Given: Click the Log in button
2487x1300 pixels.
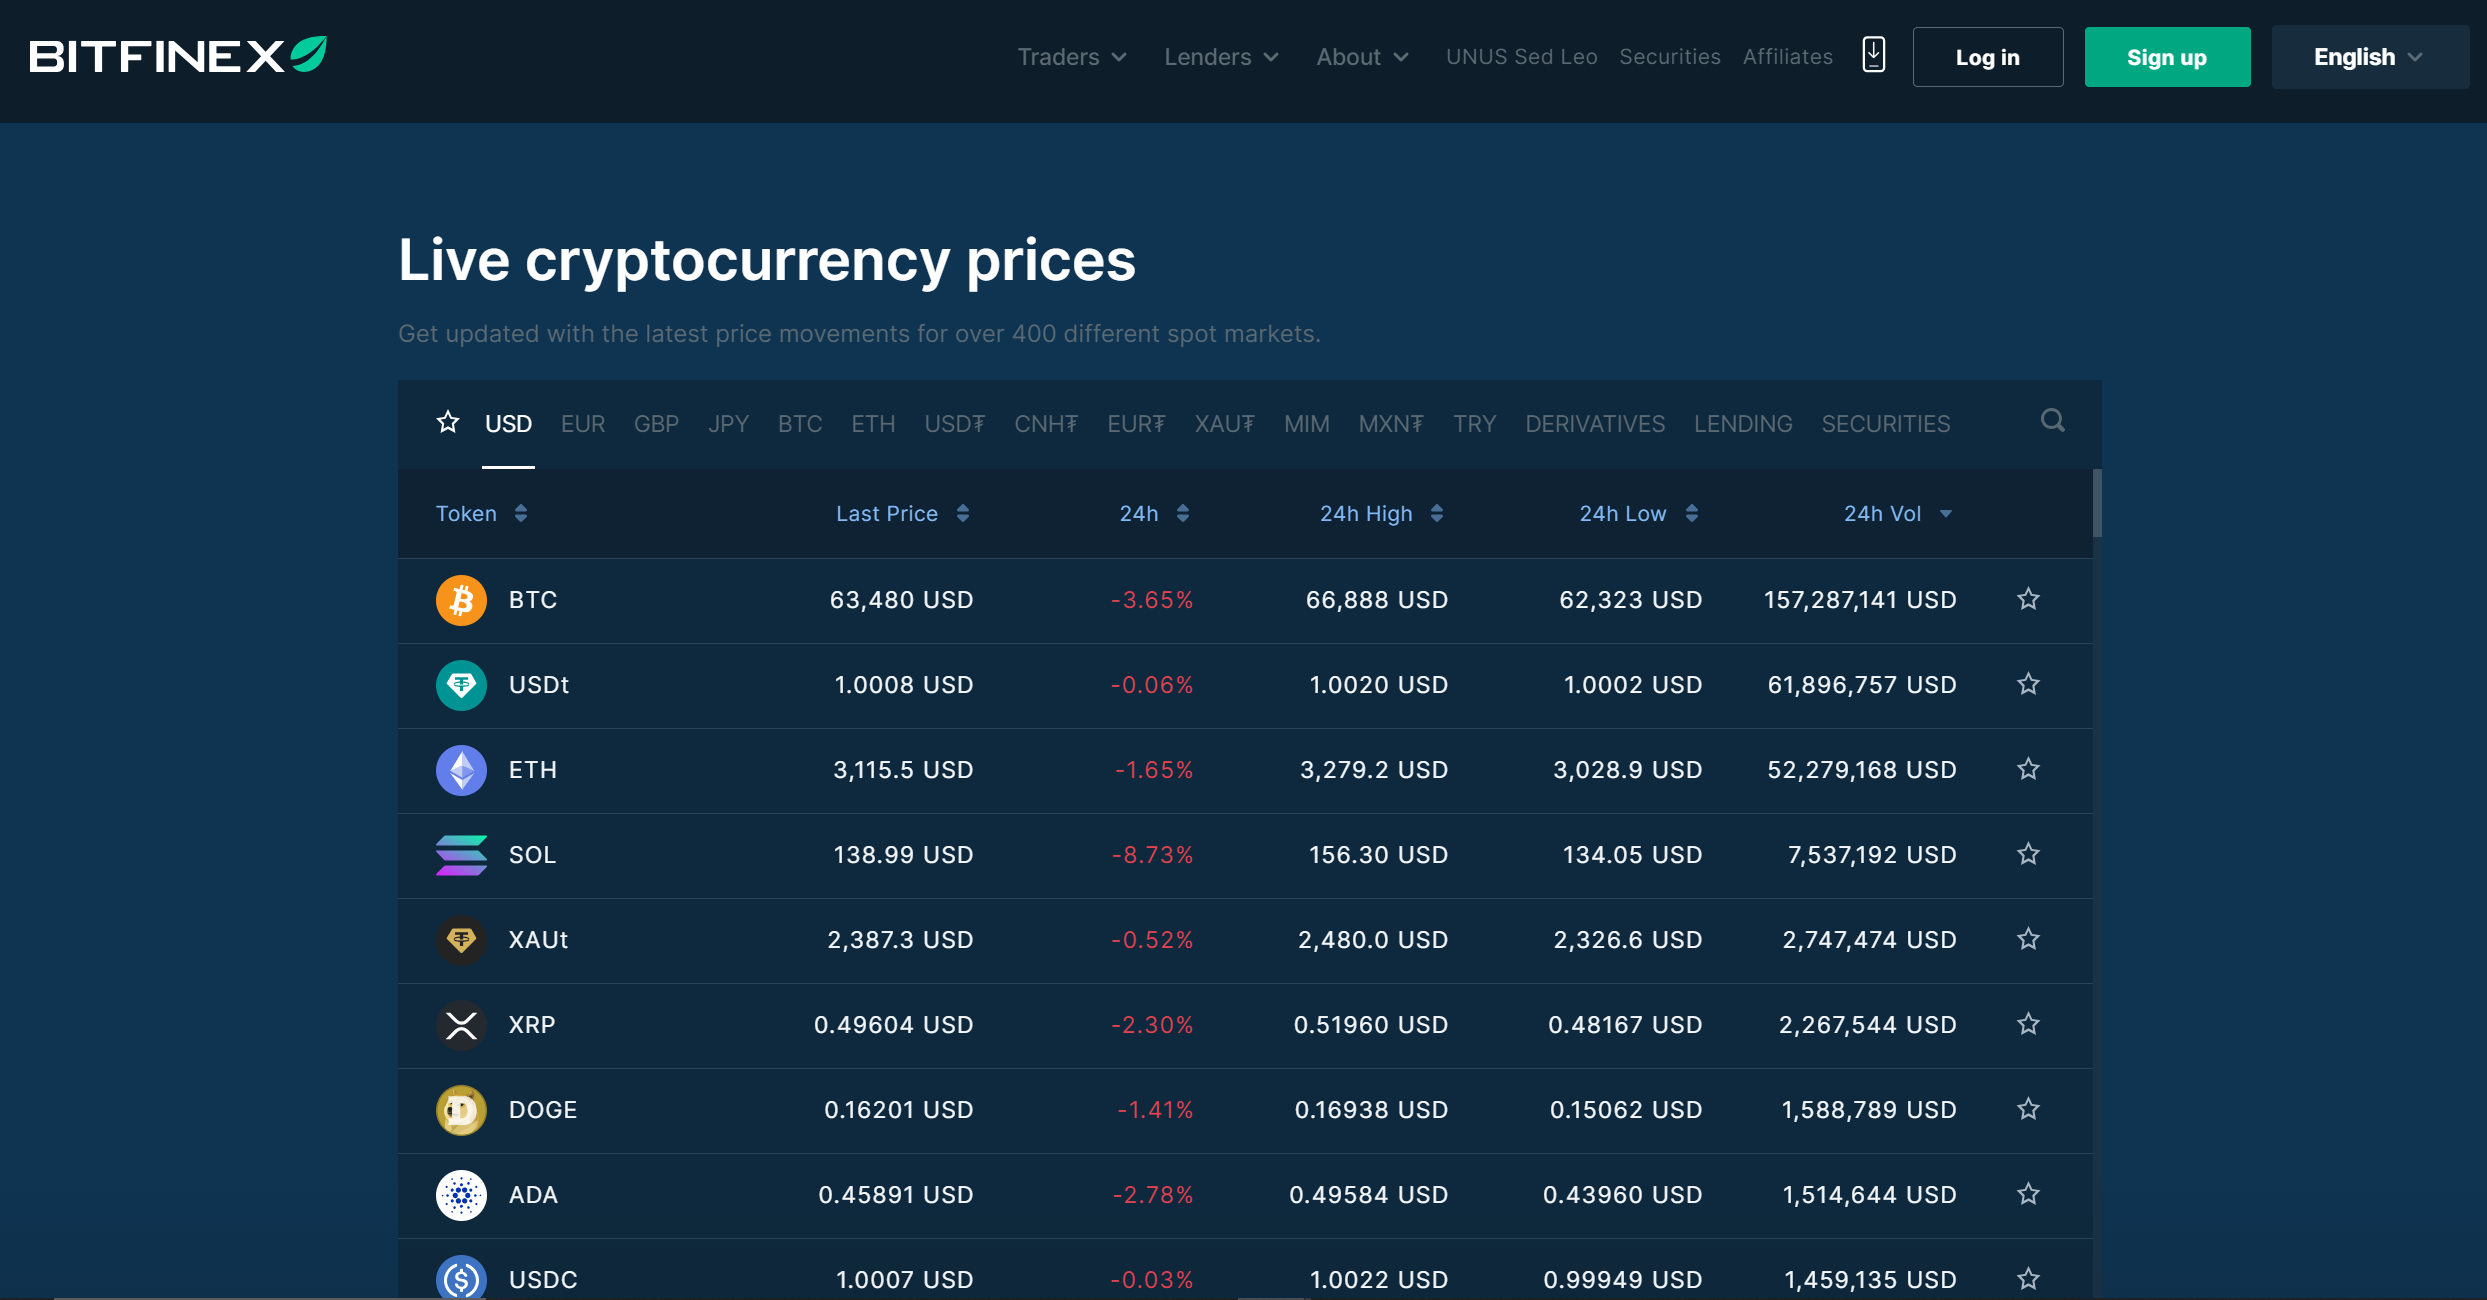Looking at the screenshot, I should (x=1988, y=57).
